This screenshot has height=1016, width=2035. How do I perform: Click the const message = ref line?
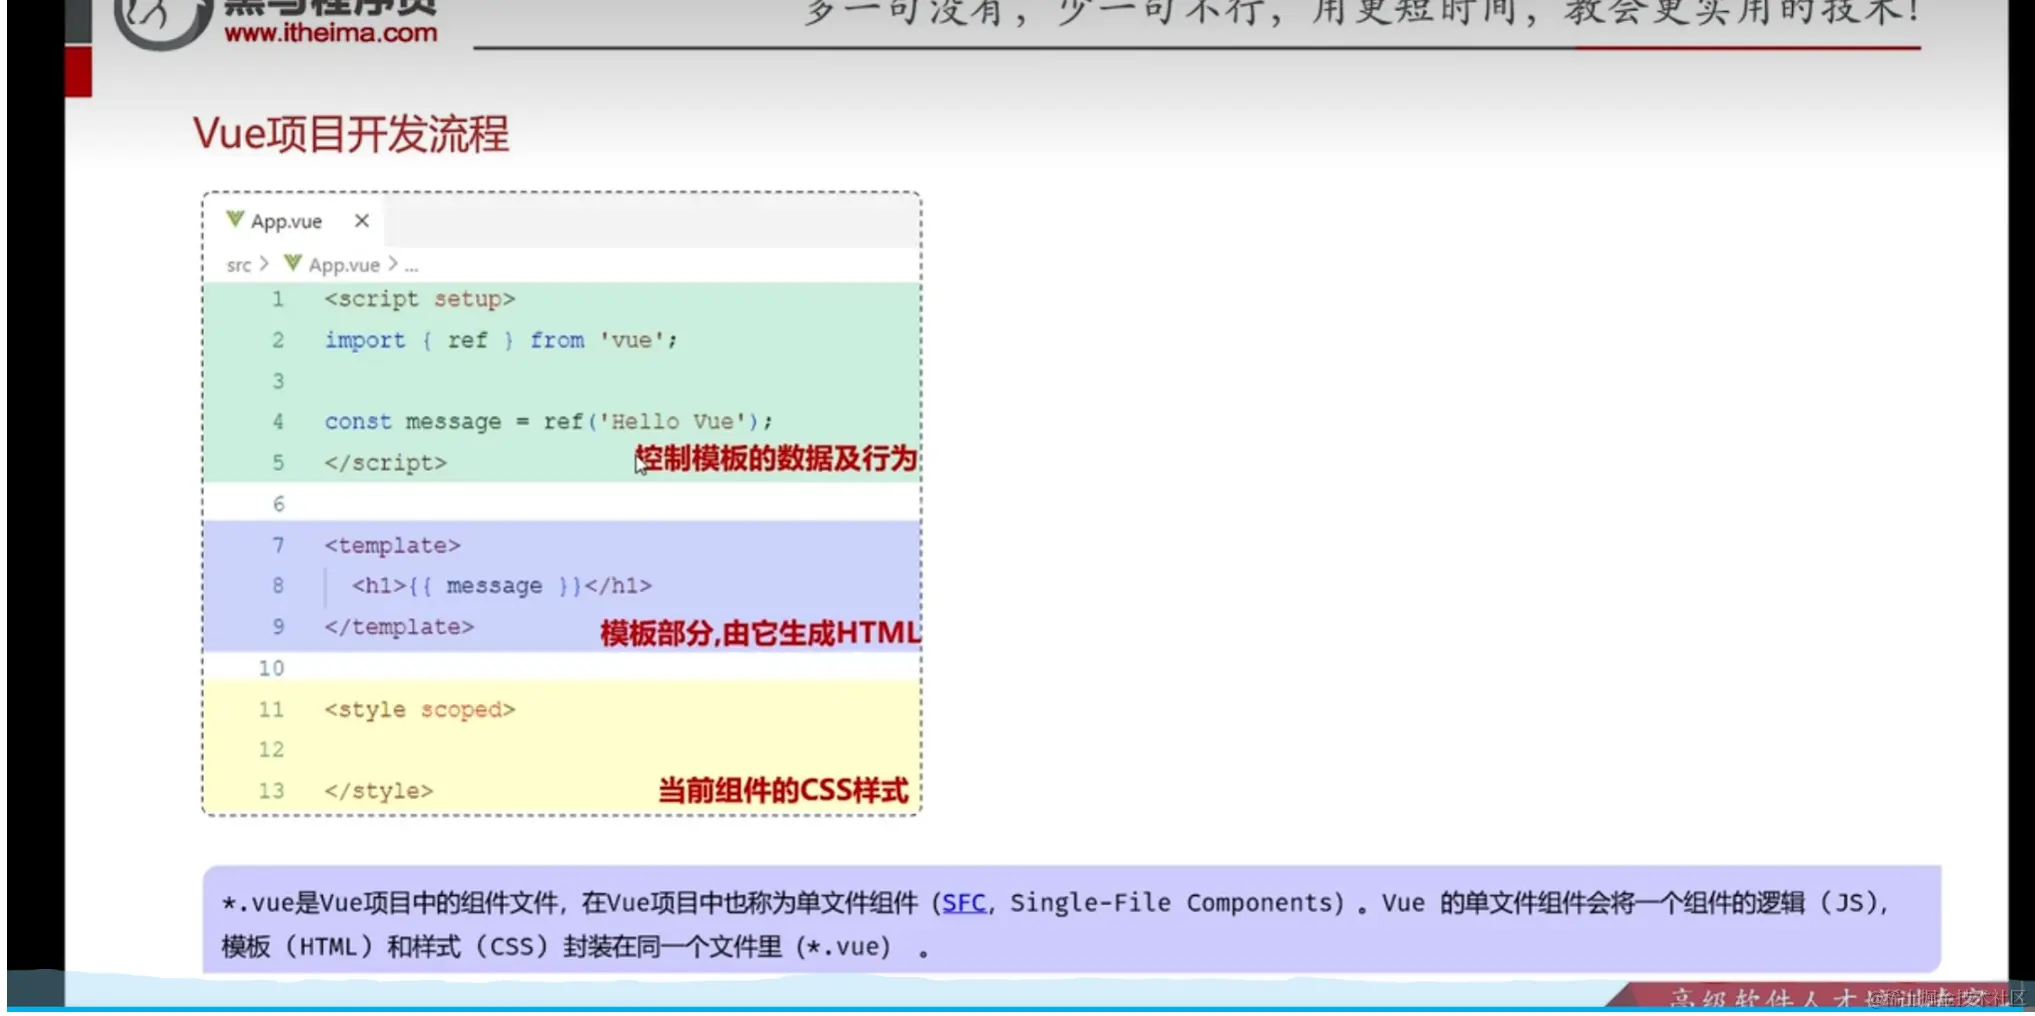pyautogui.click(x=549, y=421)
